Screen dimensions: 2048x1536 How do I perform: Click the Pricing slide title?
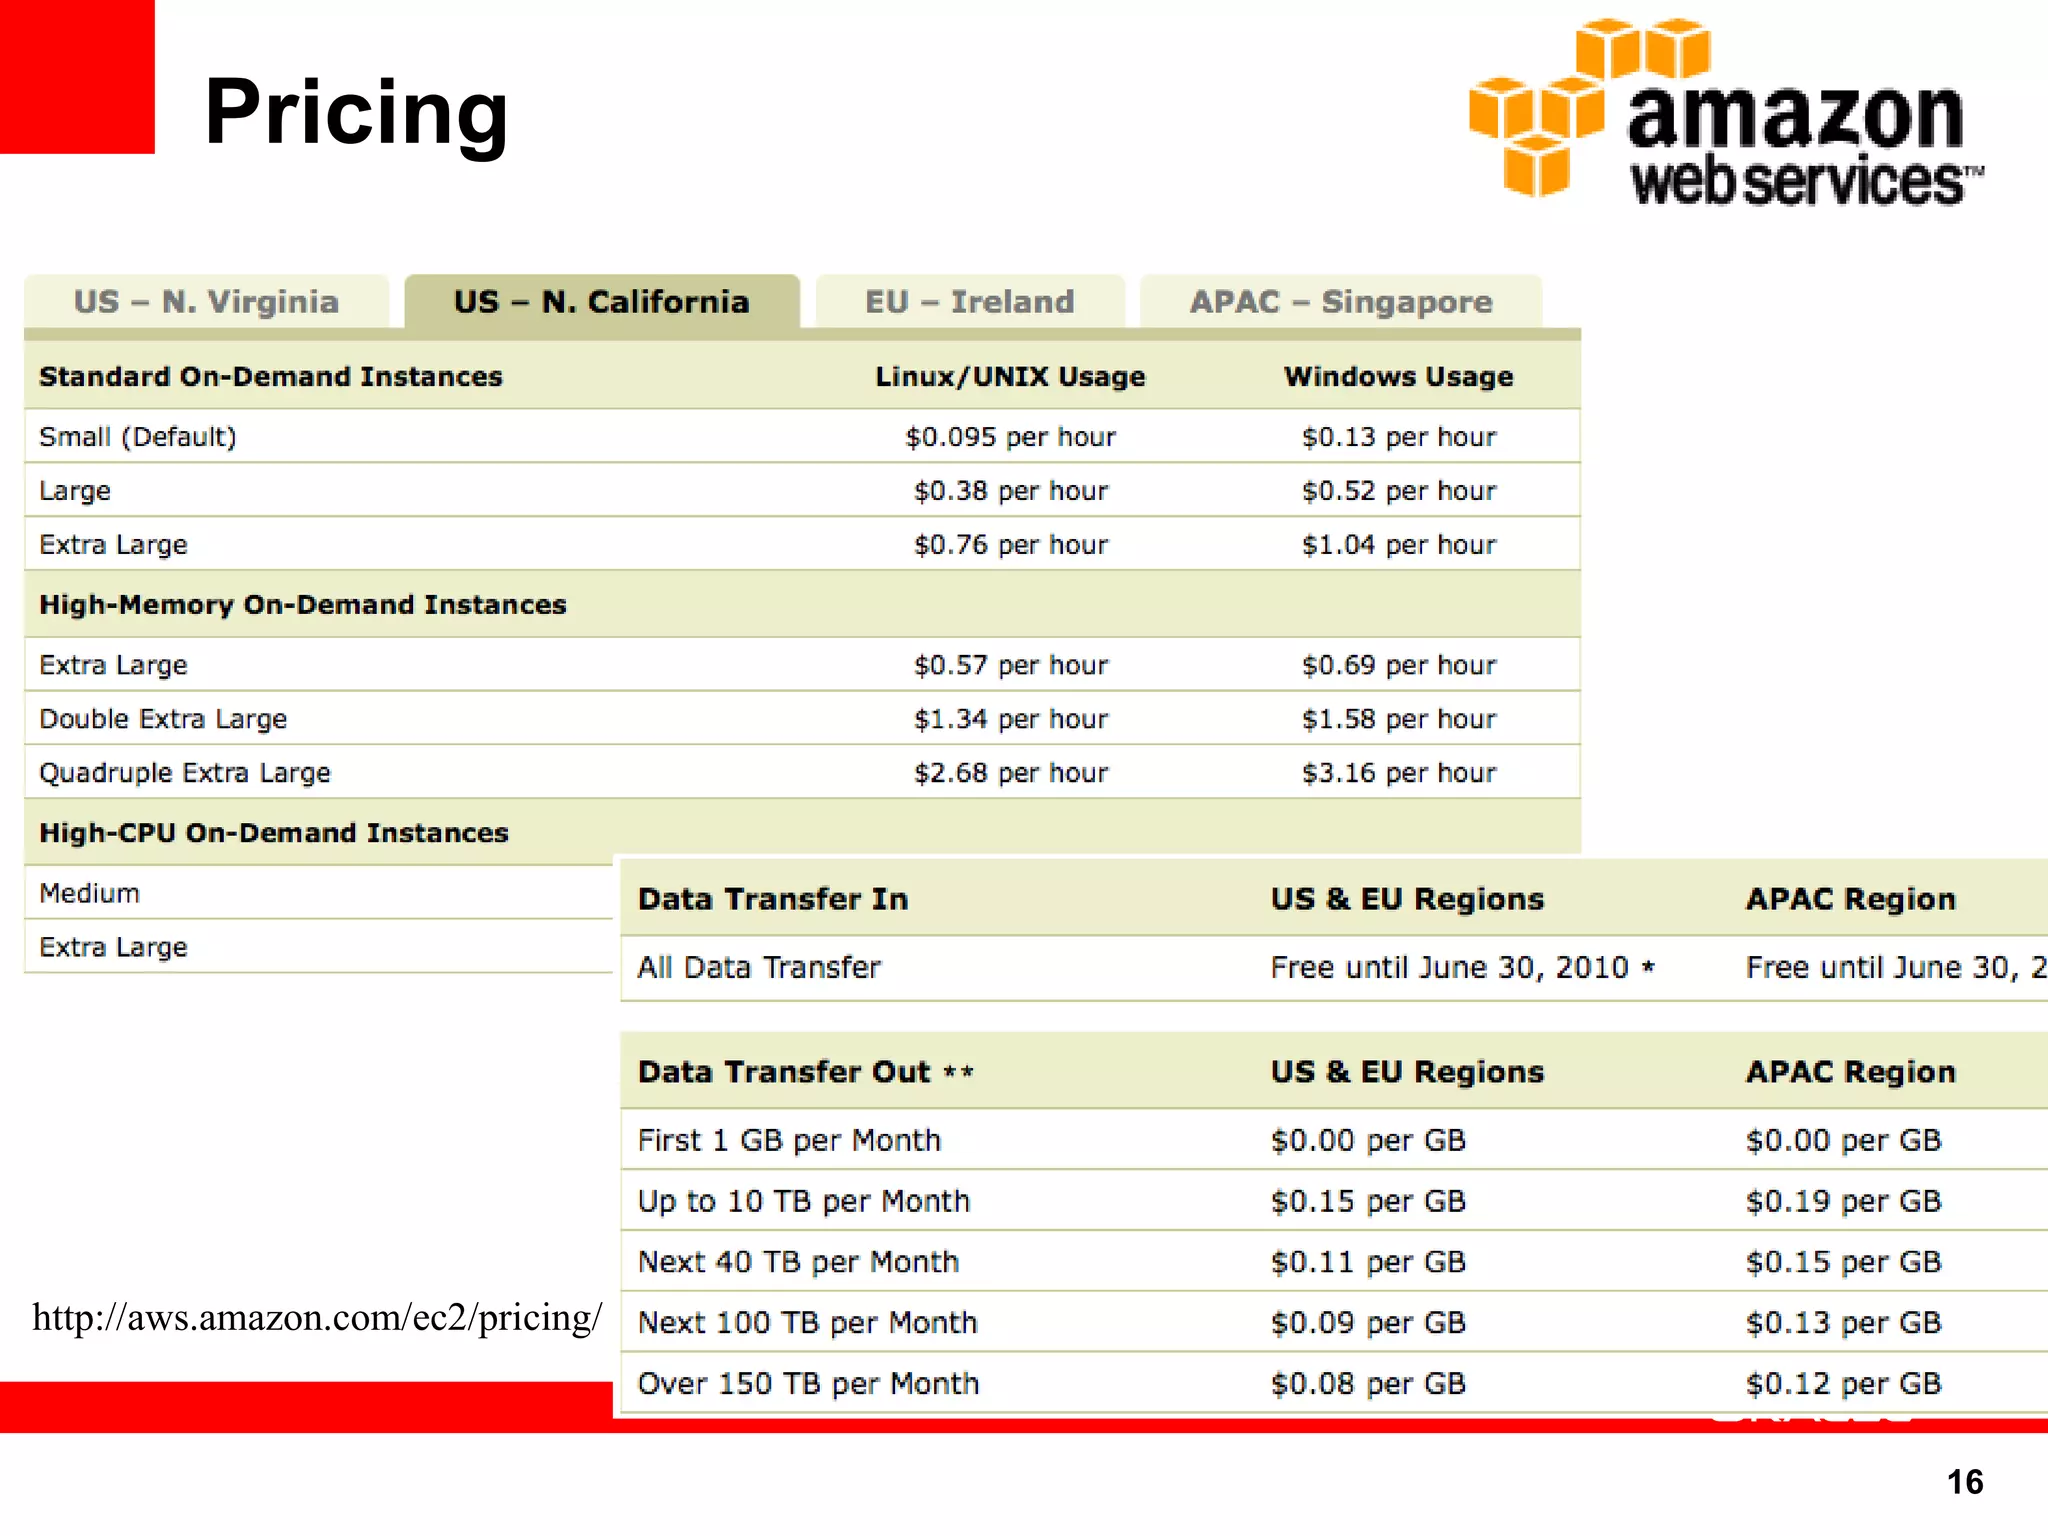(357, 112)
